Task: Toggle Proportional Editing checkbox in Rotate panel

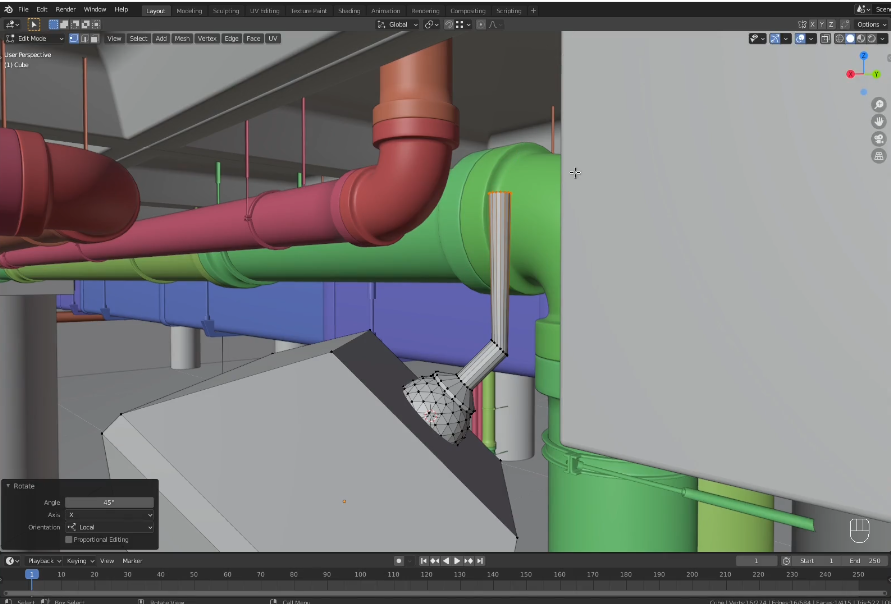Action: (x=69, y=540)
